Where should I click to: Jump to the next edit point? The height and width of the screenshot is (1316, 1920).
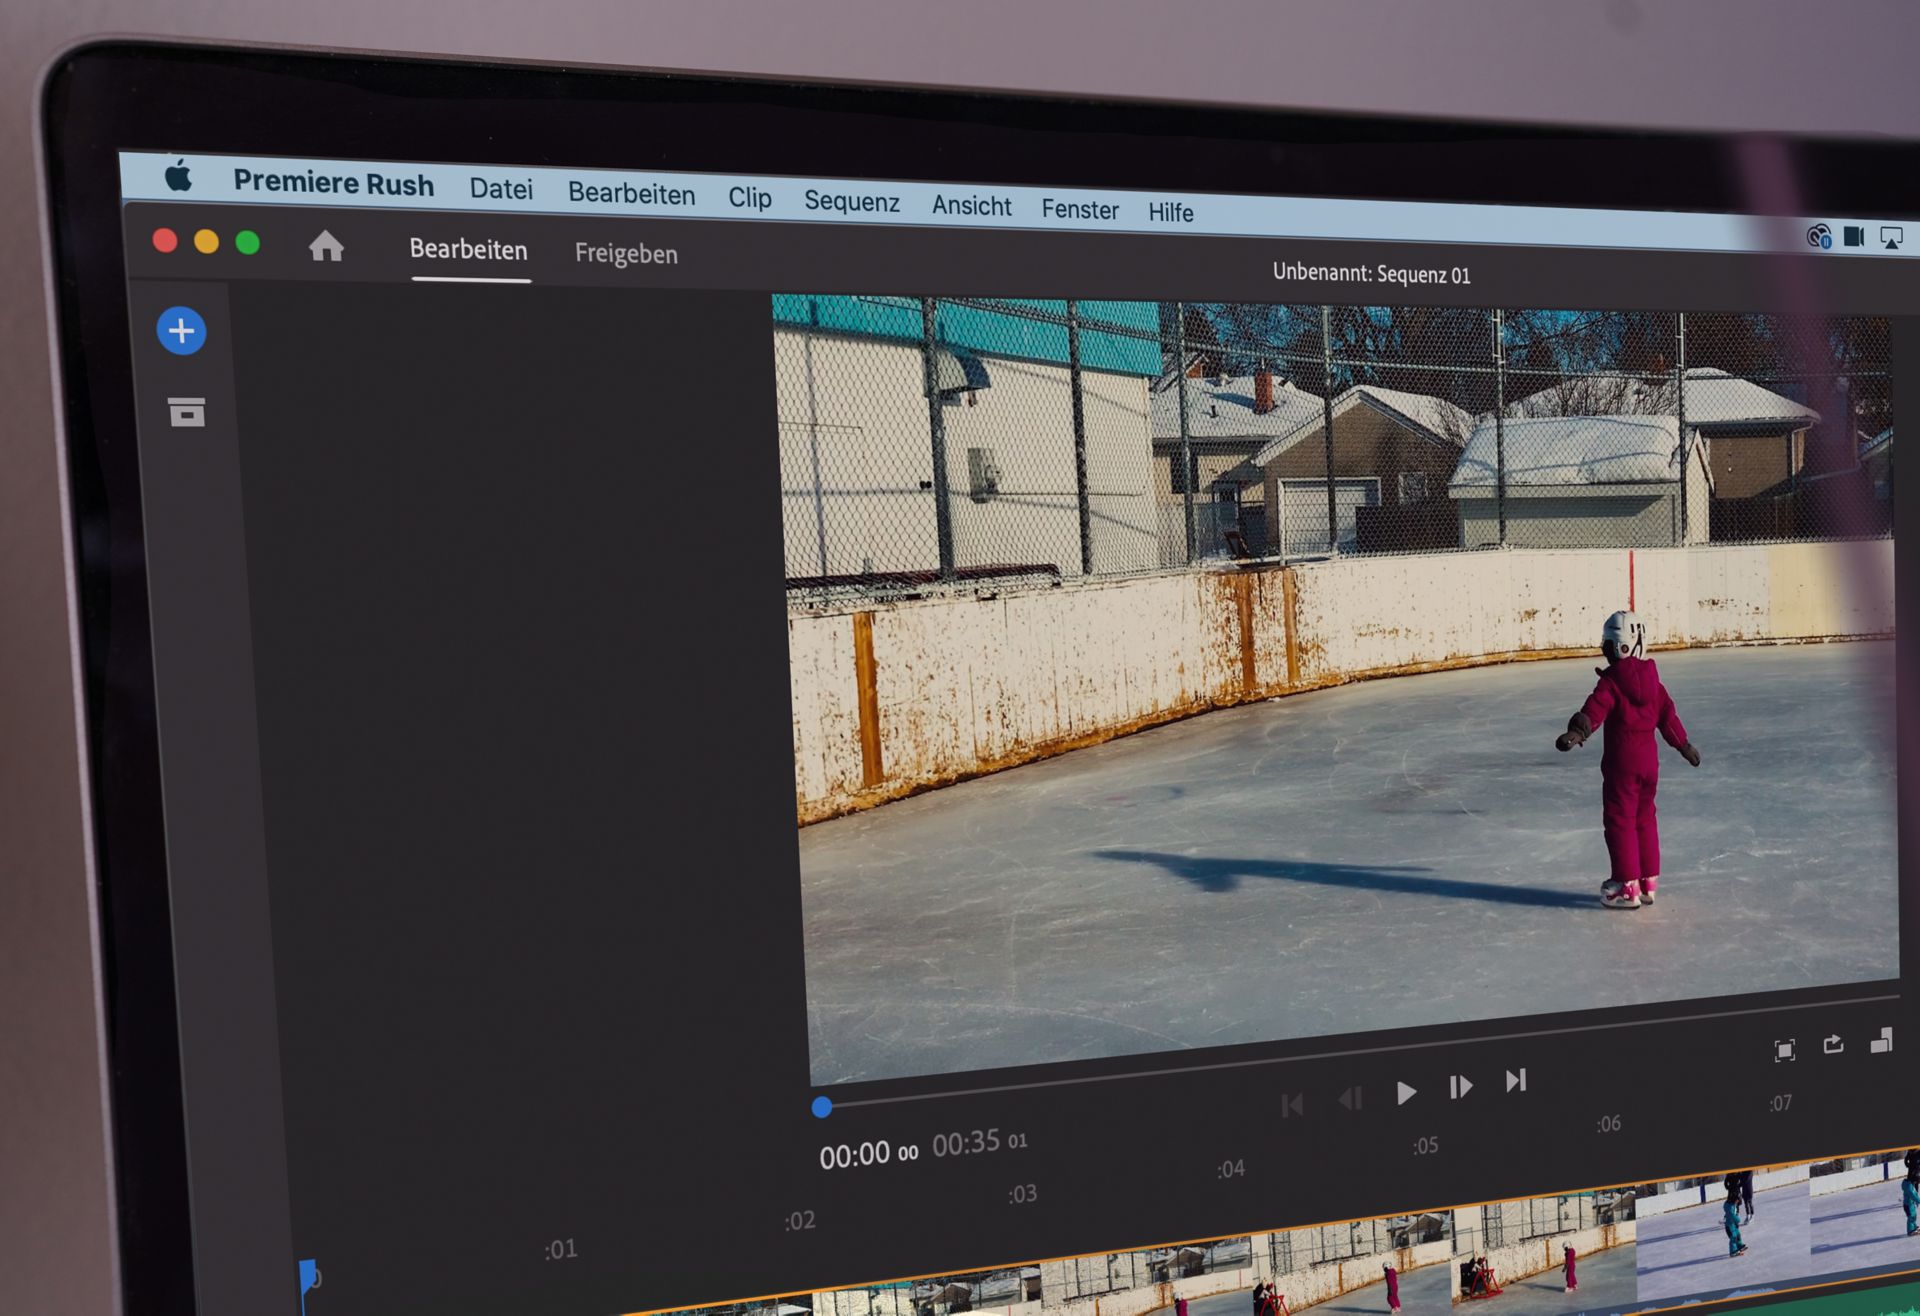(1516, 1081)
